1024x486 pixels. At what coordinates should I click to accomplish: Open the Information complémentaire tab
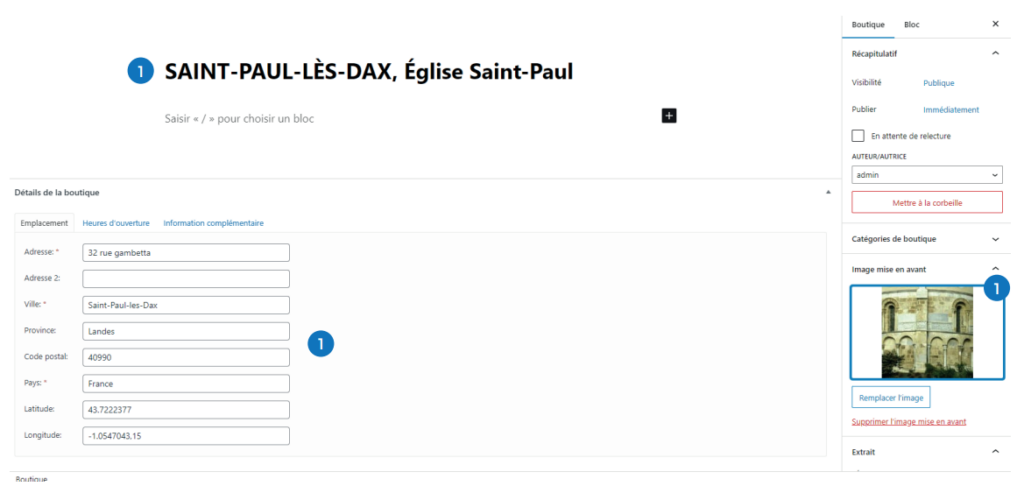click(213, 223)
